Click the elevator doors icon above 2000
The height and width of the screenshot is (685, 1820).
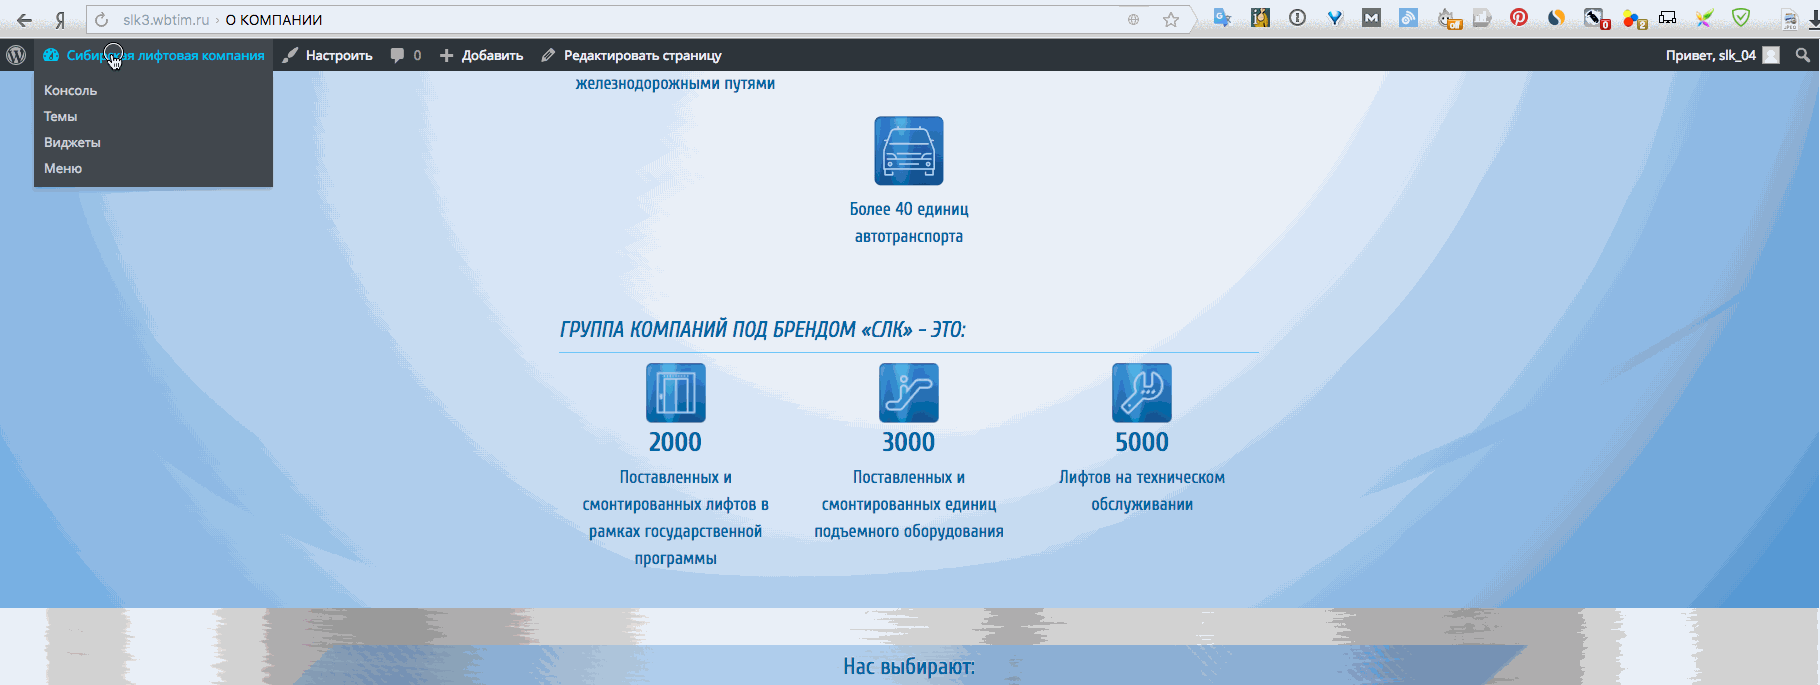pos(676,393)
